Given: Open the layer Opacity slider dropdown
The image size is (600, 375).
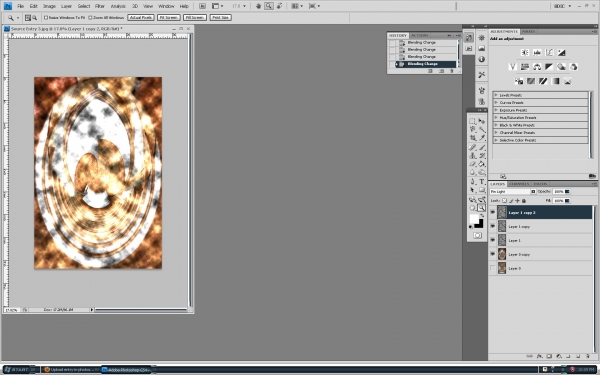Looking at the screenshot, I should (x=567, y=191).
